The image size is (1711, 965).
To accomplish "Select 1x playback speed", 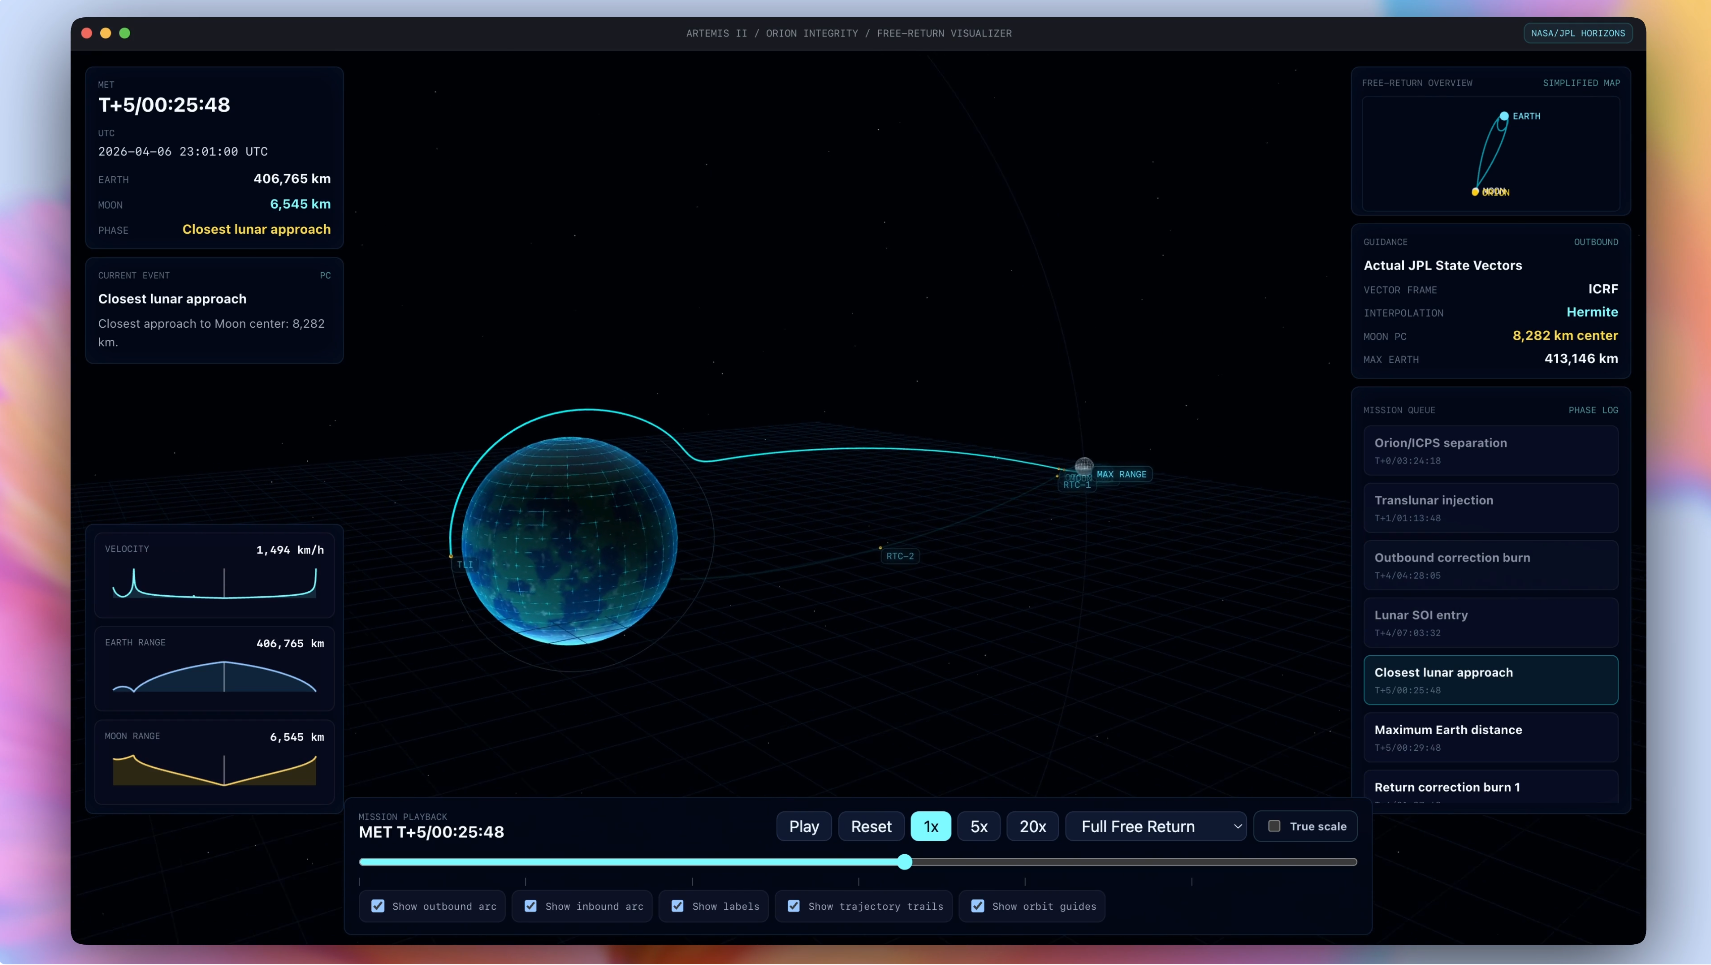I will [931, 826].
